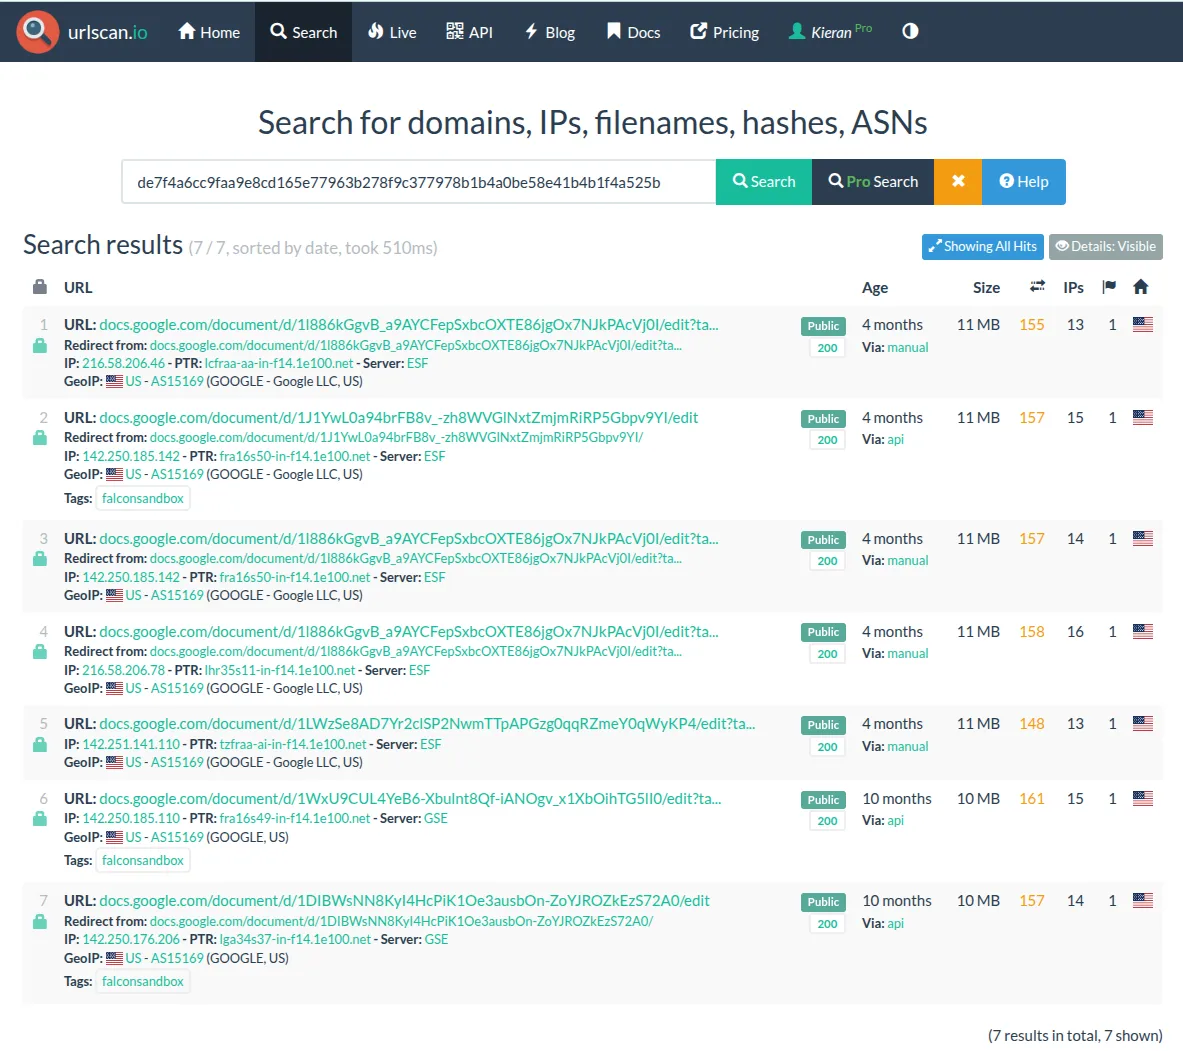
Task: Click falconsandbox tag in result 7
Action: tap(143, 981)
